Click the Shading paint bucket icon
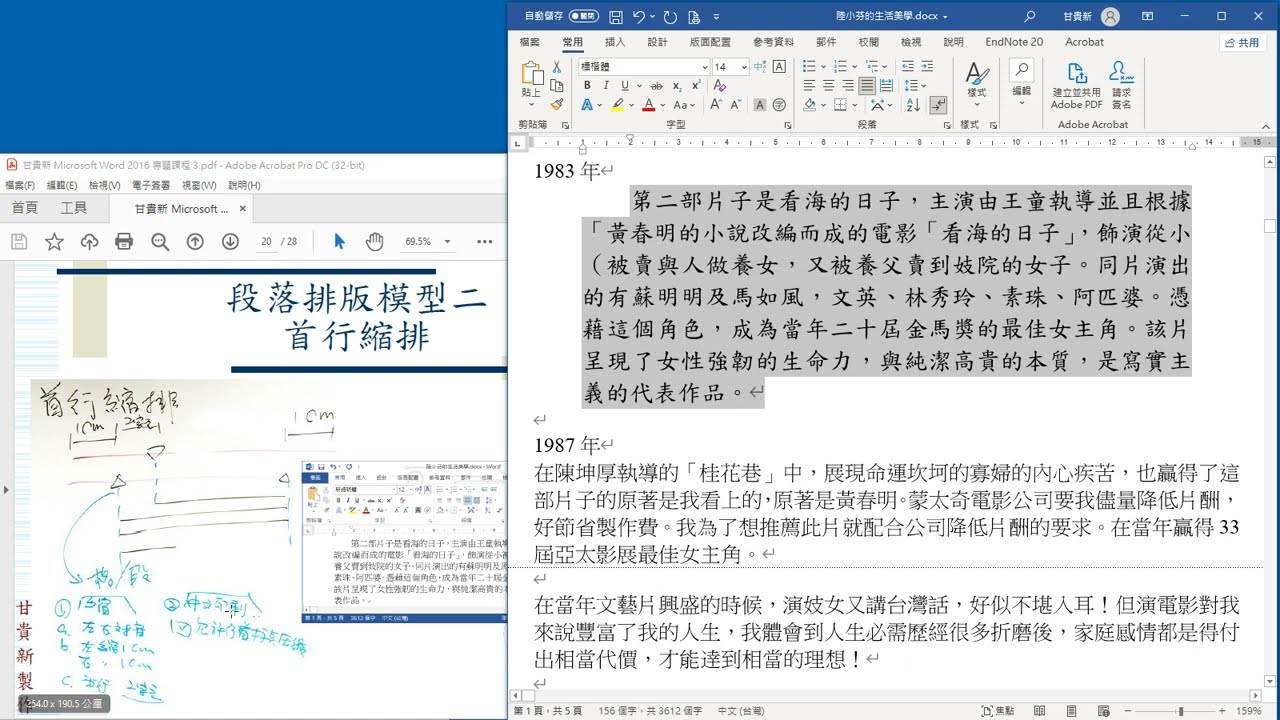Screen dimensions: 1280x720 point(809,105)
